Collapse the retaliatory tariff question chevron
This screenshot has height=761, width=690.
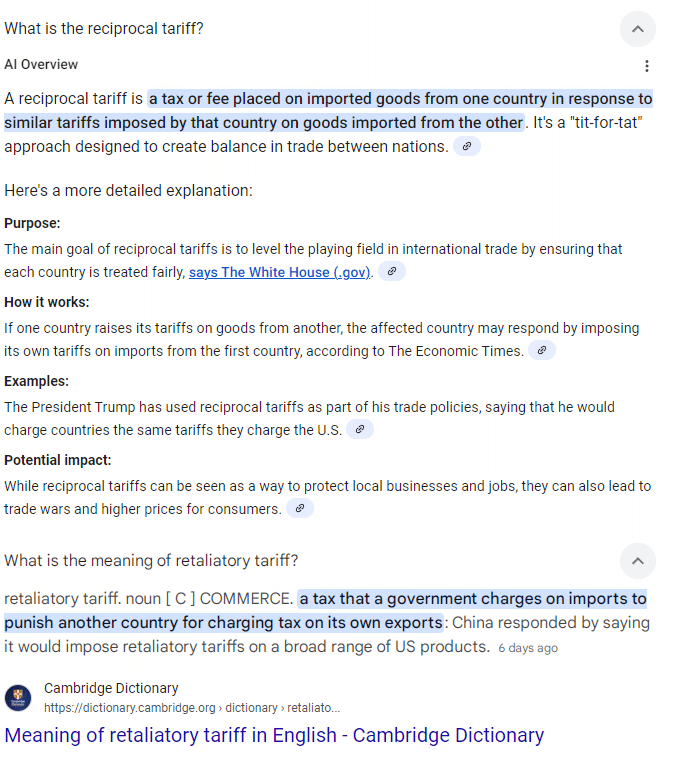[638, 561]
